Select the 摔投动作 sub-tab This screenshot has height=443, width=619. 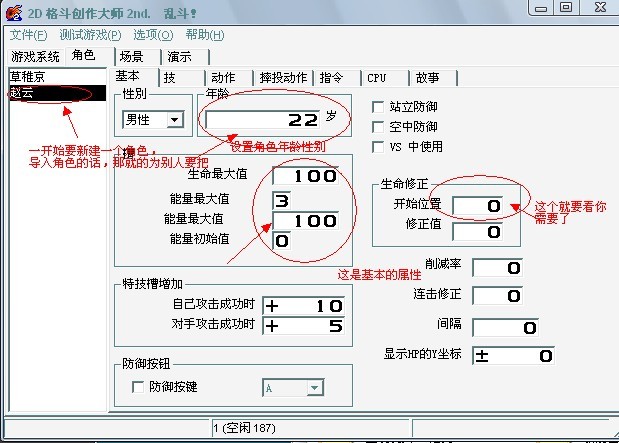pos(283,78)
